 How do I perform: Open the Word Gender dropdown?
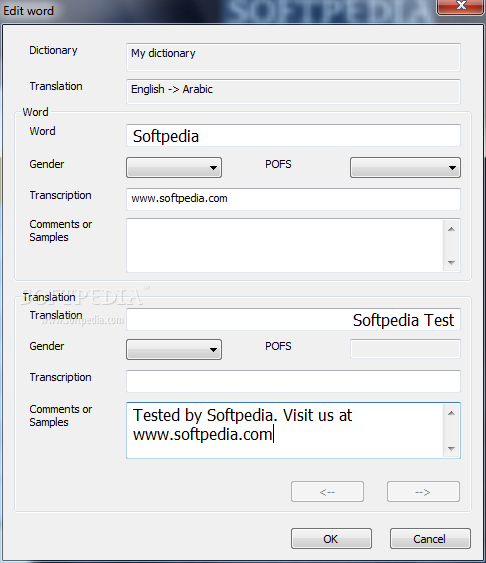click(174, 167)
